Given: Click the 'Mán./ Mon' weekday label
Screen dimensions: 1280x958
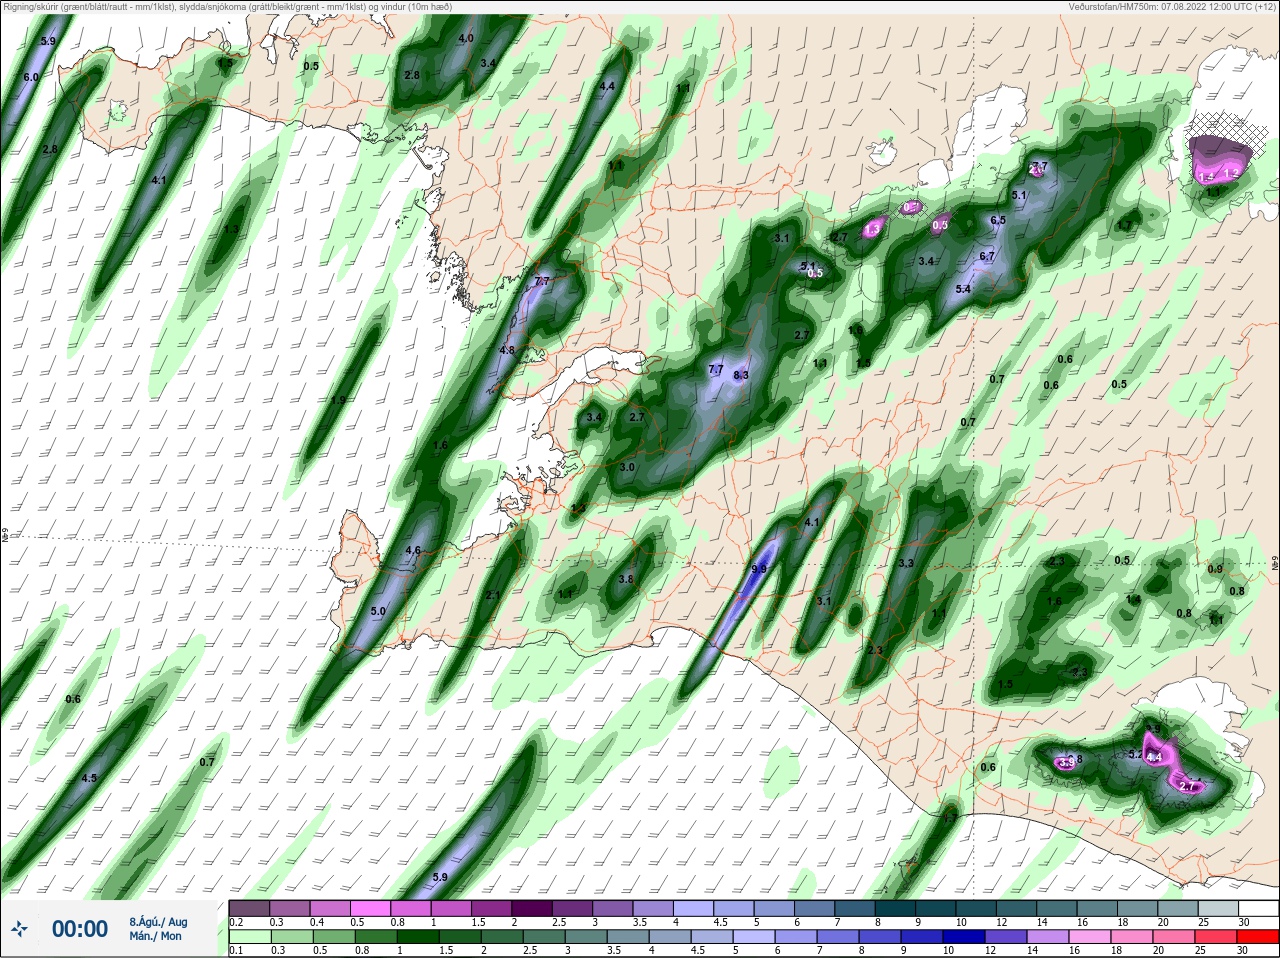Looking at the screenshot, I should coord(156,936).
